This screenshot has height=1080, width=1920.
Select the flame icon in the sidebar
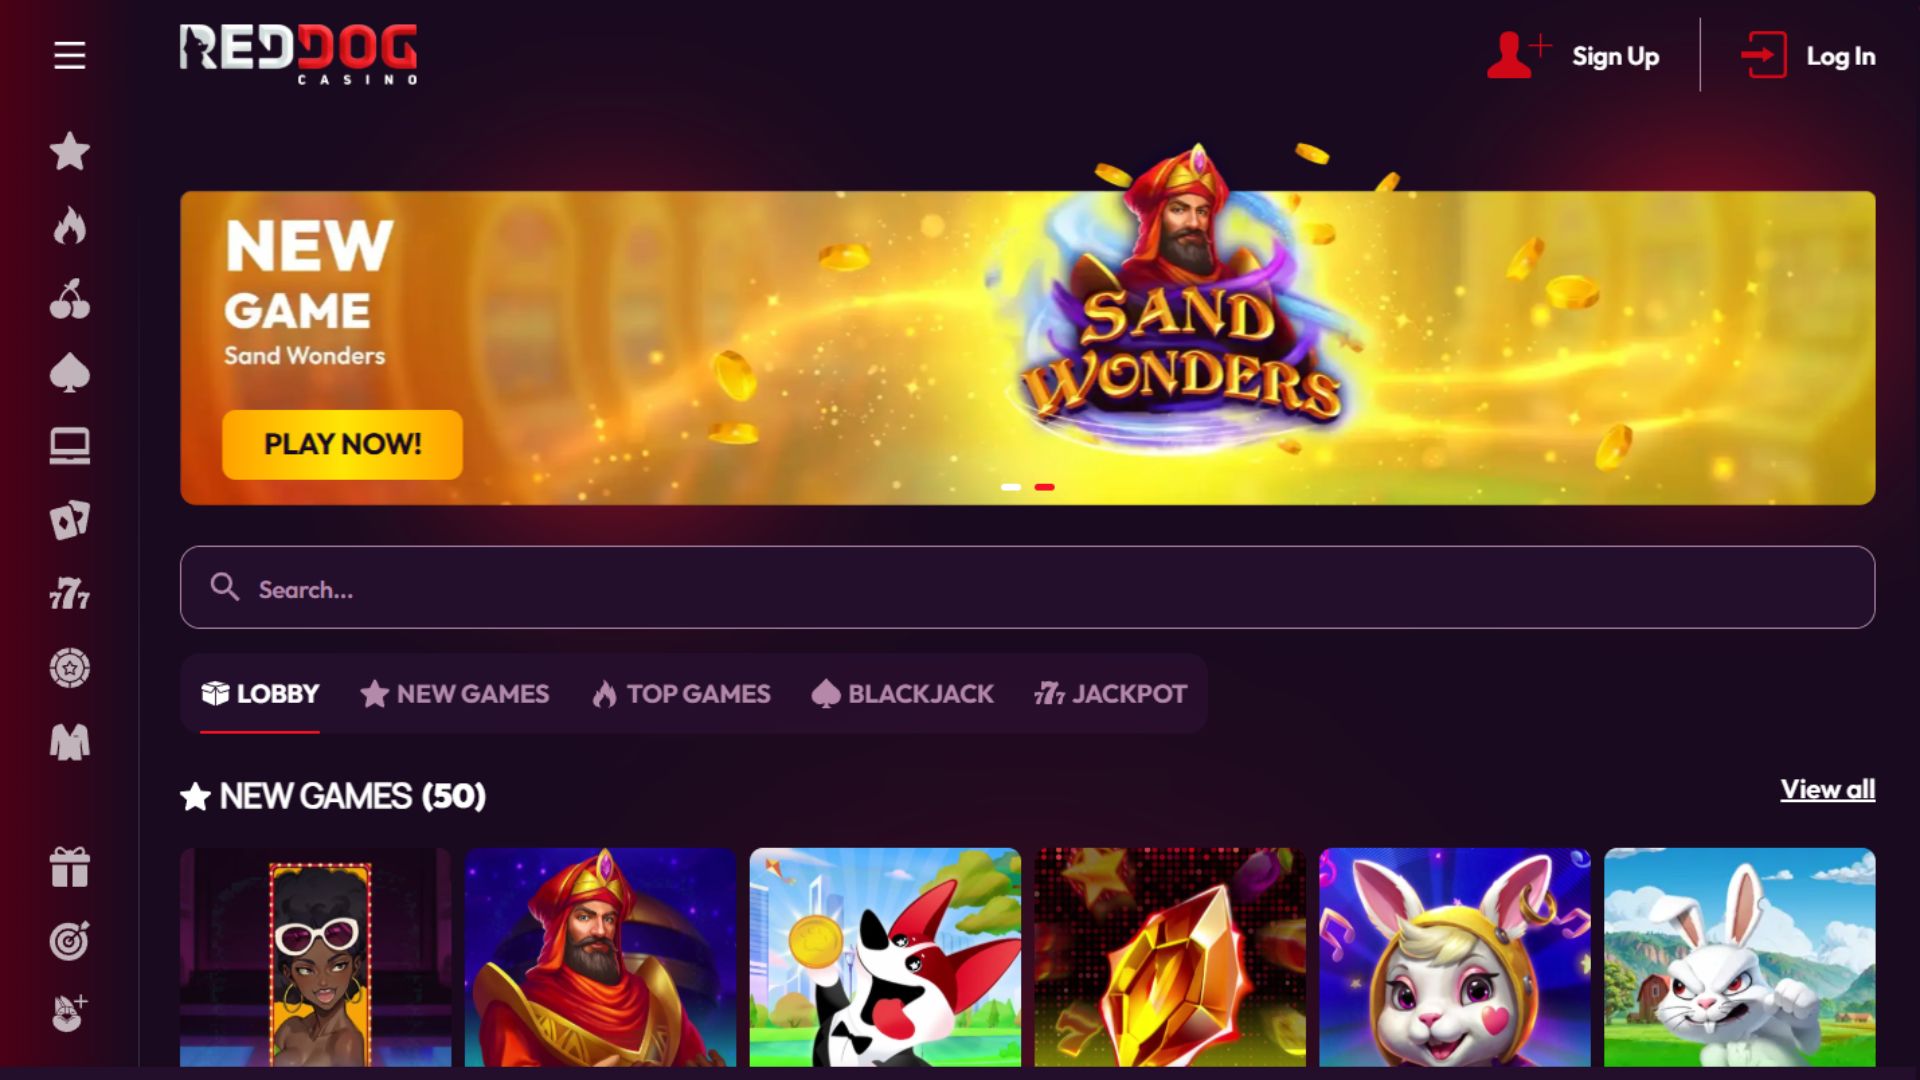pyautogui.click(x=69, y=226)
